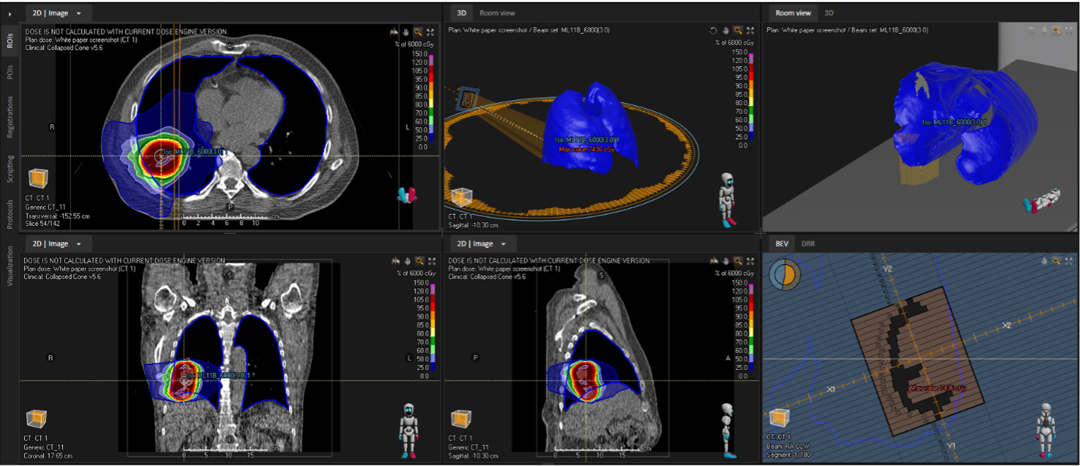Screen dimensions: 1080x466
Task: Maximize the BEV panel with fullscreen icon
Action: [x=1071, y=261]
